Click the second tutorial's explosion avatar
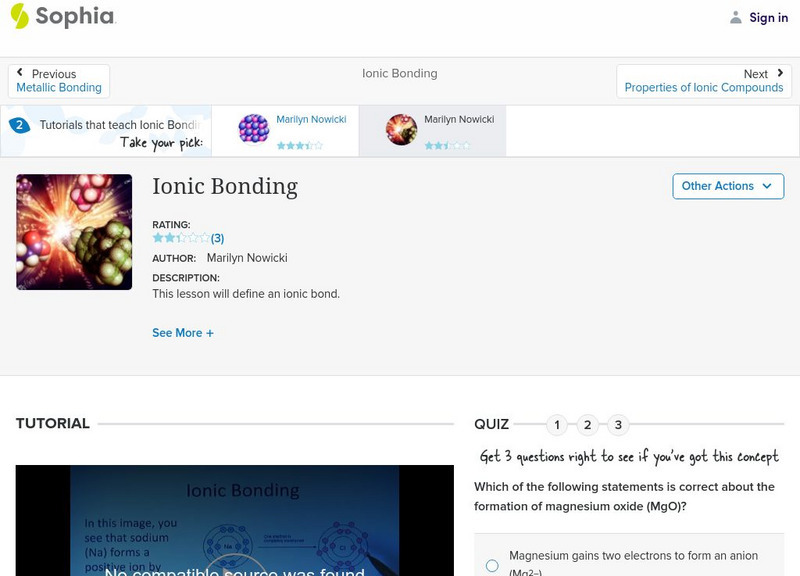This screenshot has width=800, height=576. click(400, 128)
